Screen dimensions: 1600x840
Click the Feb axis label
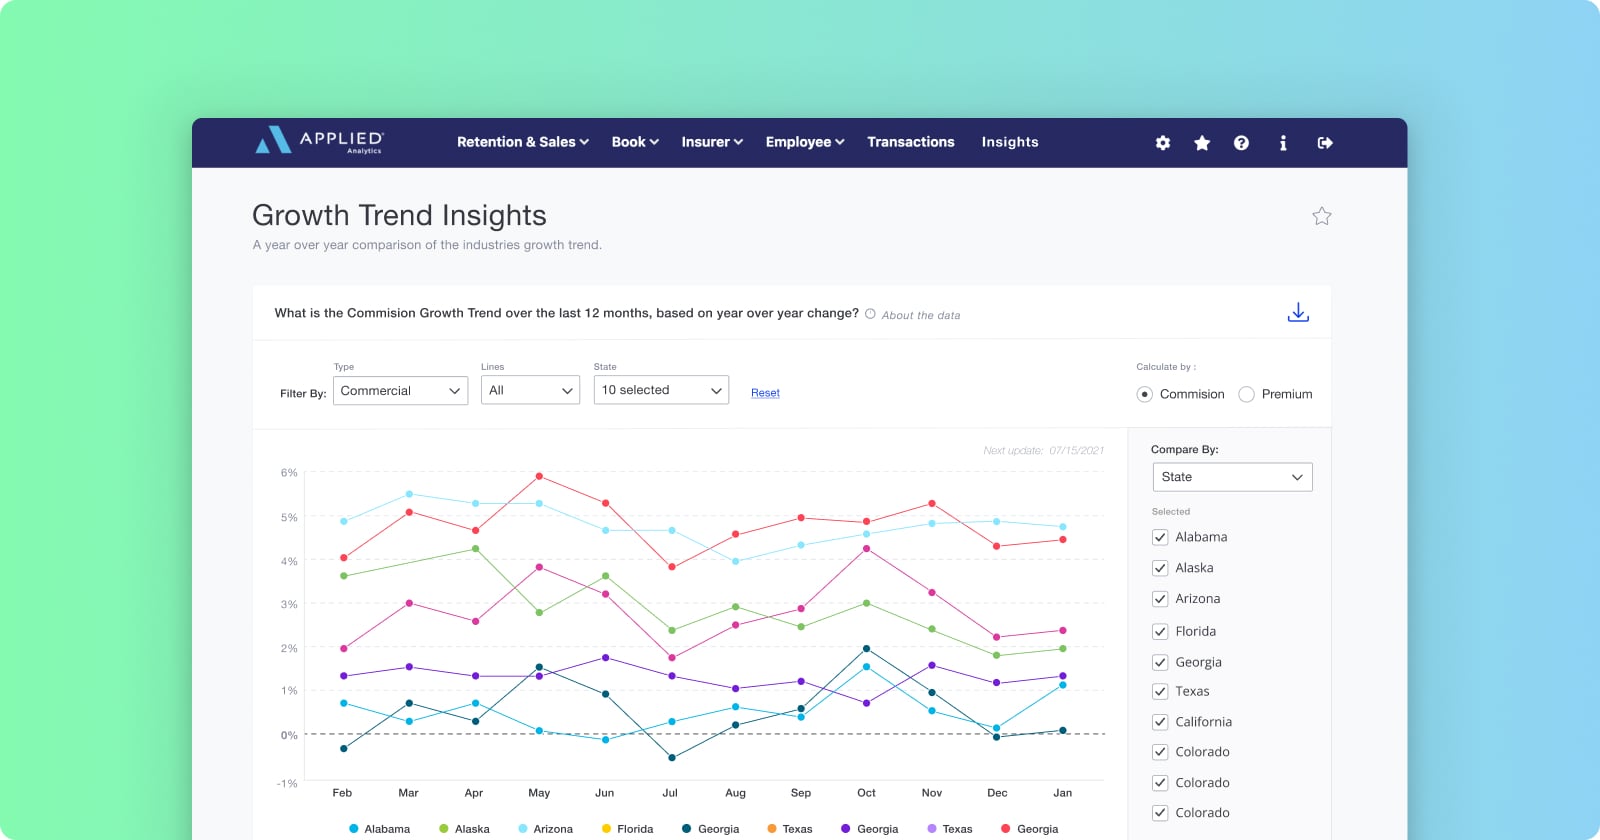click(342, 793)
